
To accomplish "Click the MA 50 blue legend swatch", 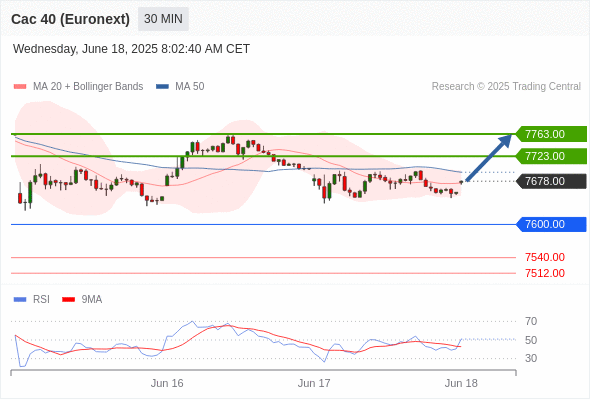I will tap(162, 87).
